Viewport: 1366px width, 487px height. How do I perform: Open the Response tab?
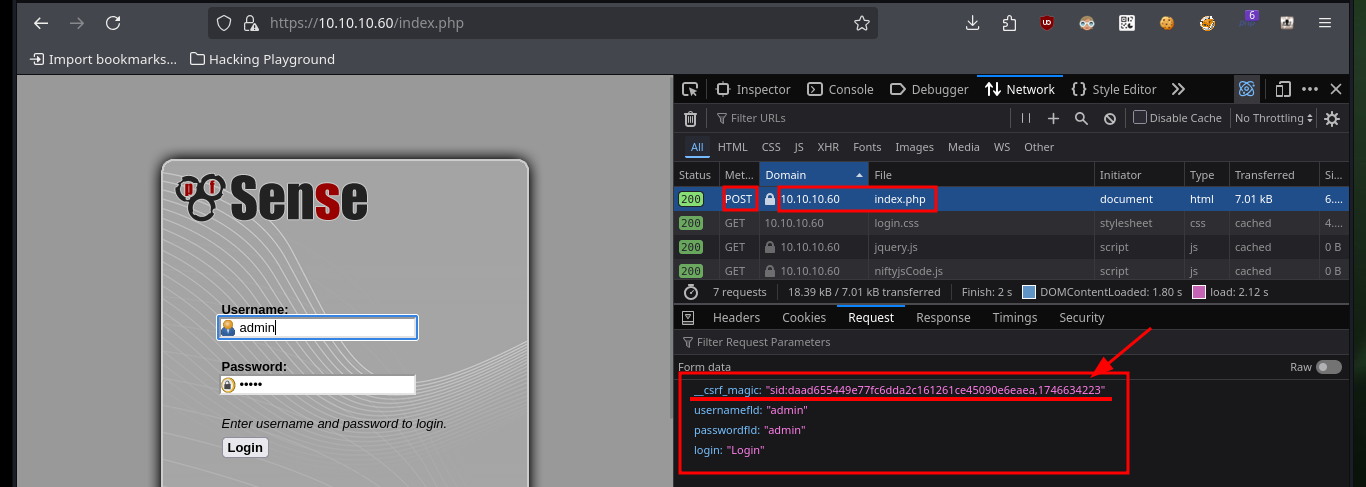pyautogui.click(x=943, y=318)
